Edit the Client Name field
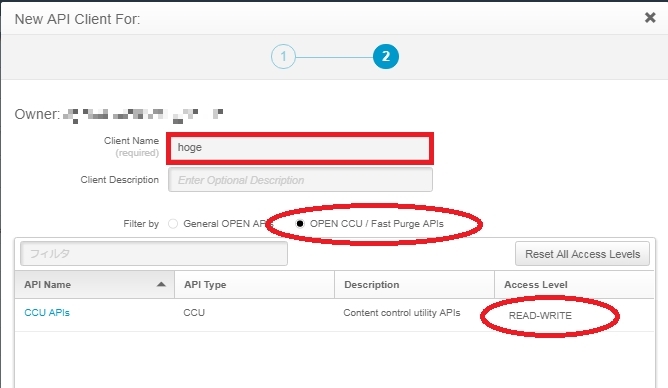The height and width of the screenshot is (388, 668). click(x=300, y=148)
